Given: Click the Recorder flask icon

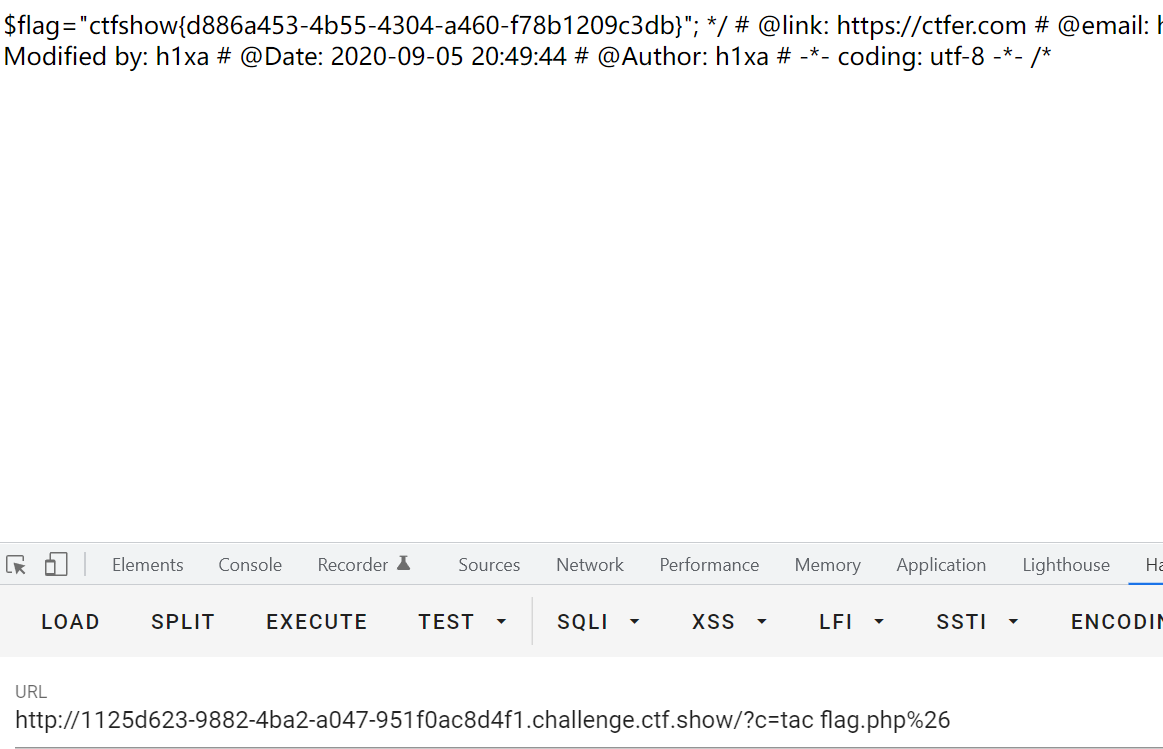Looking at the screenshot, I should point(403,564).
